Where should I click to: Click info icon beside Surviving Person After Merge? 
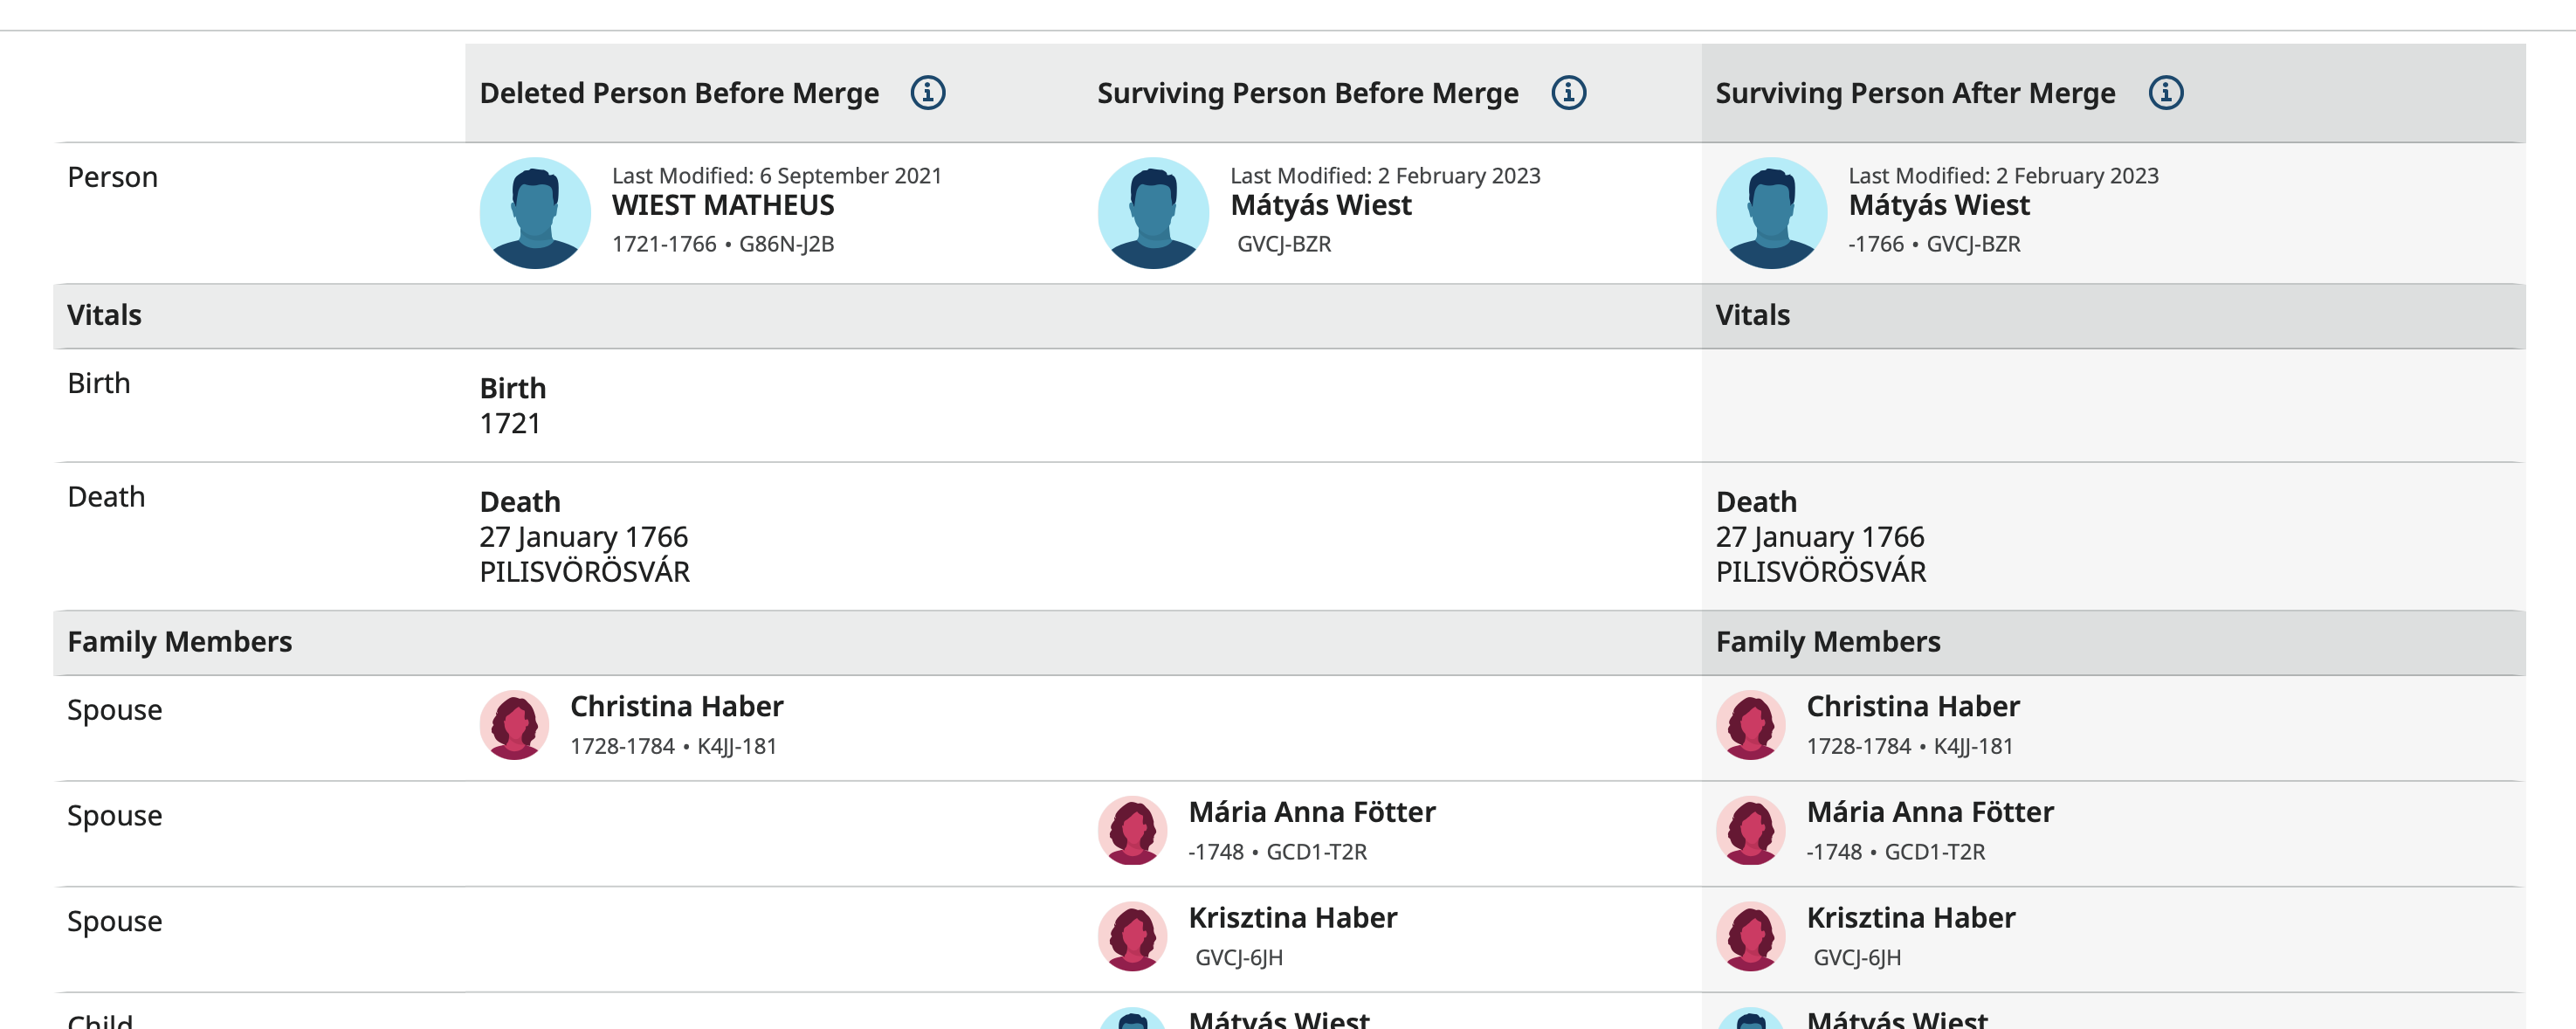coord(2165,93)
